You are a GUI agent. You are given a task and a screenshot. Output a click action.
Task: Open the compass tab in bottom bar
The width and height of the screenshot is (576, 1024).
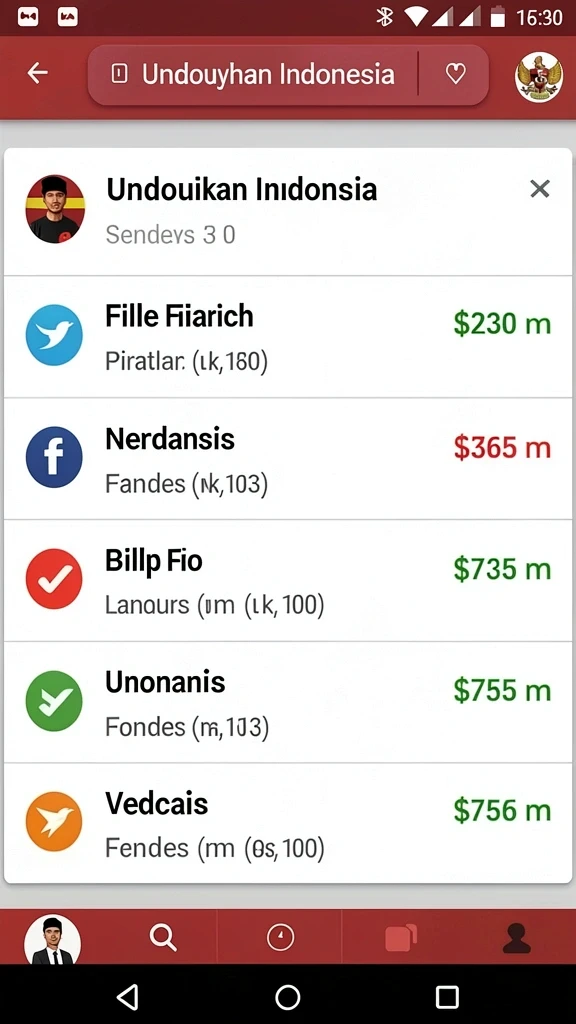coord(281,938)
